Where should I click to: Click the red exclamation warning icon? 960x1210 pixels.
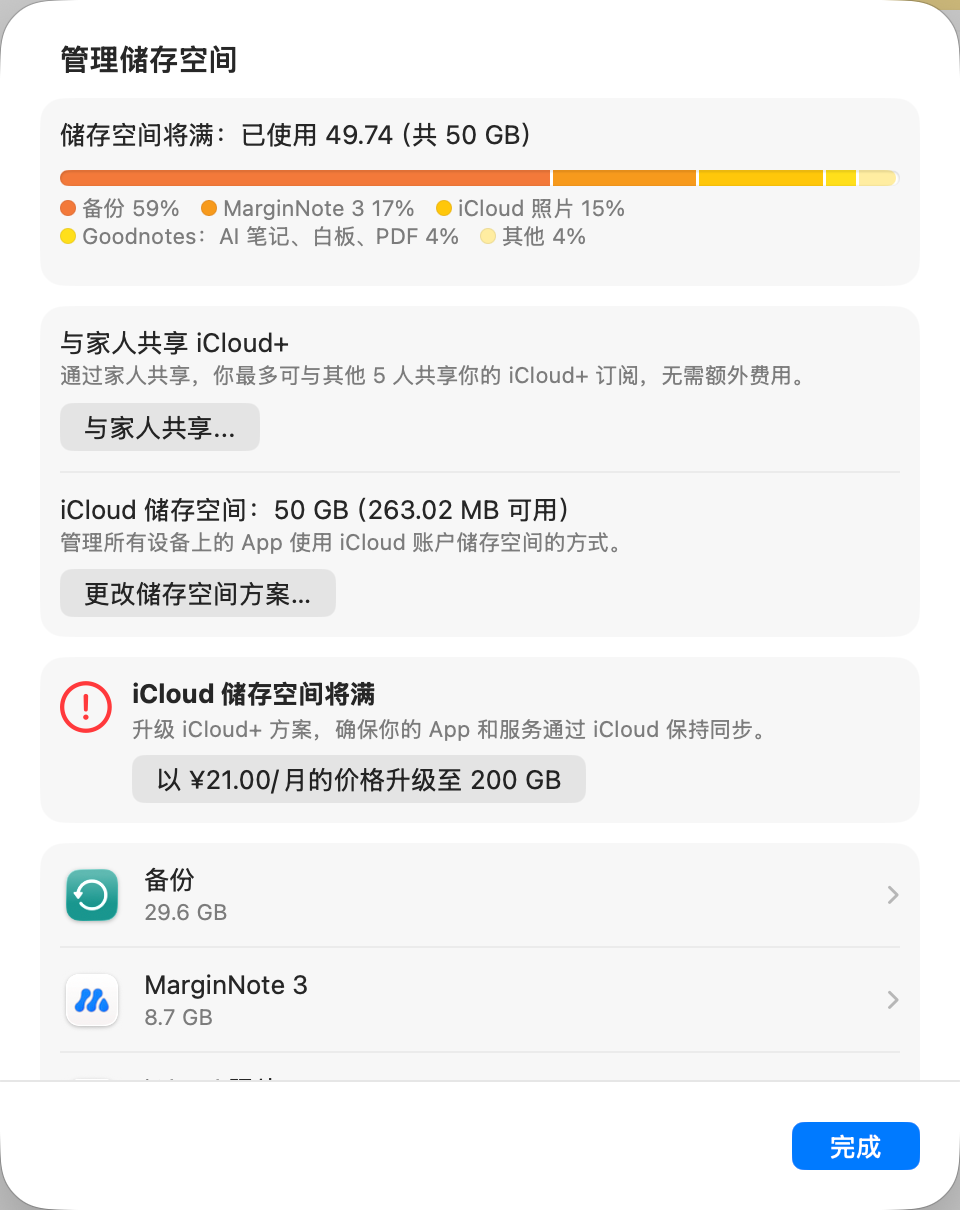[87, 707]
